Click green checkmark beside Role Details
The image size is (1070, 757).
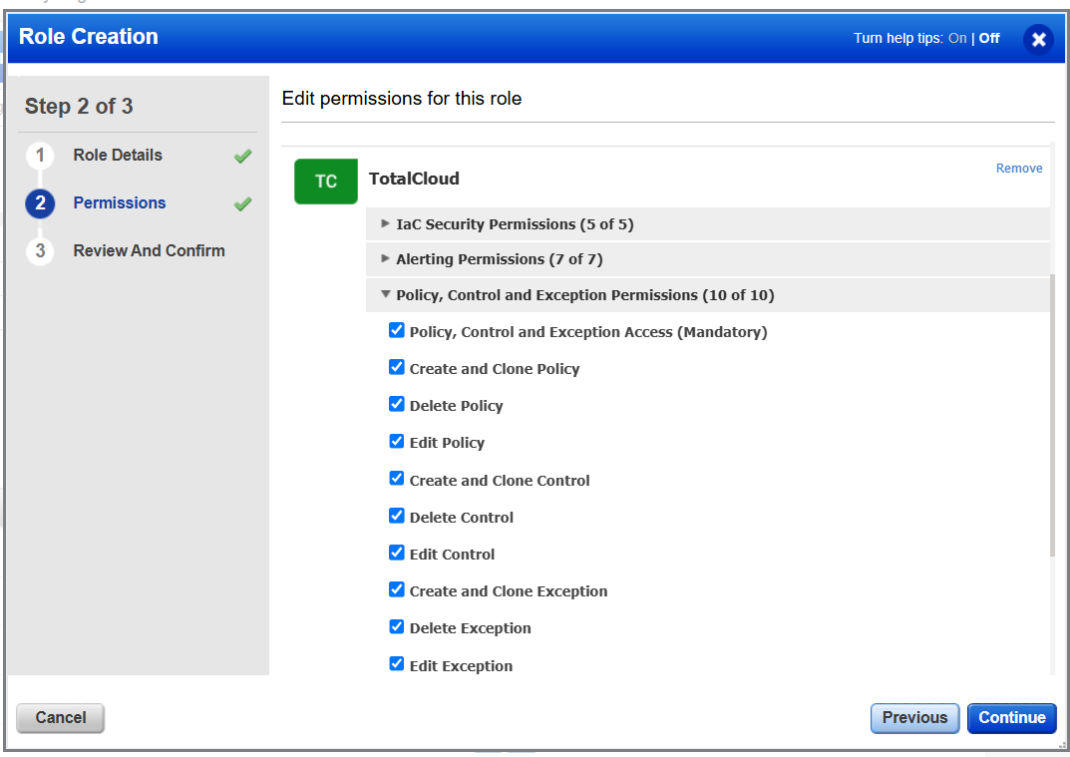[x=242, y=156]
